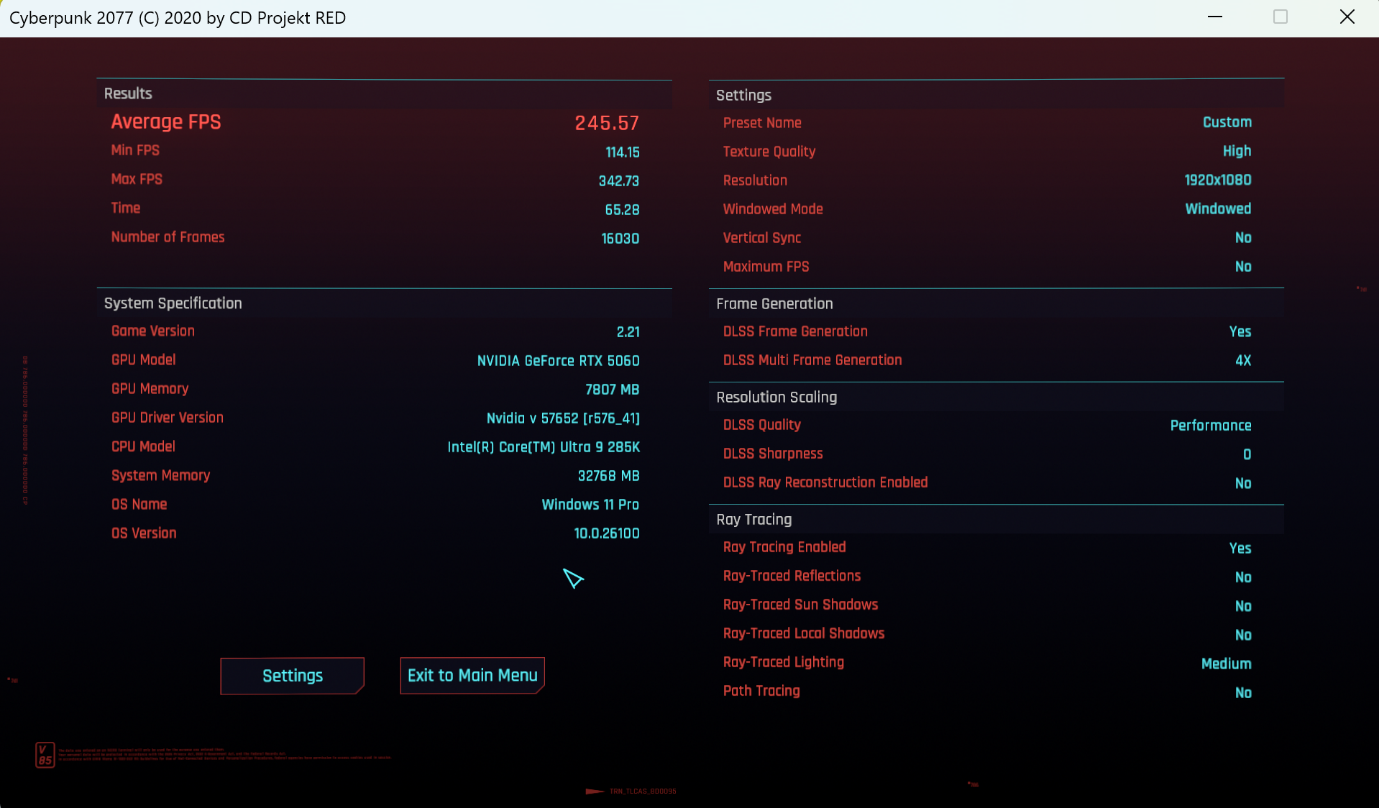
Task: Click the Path Tracing label
Action: pos(761,691)
